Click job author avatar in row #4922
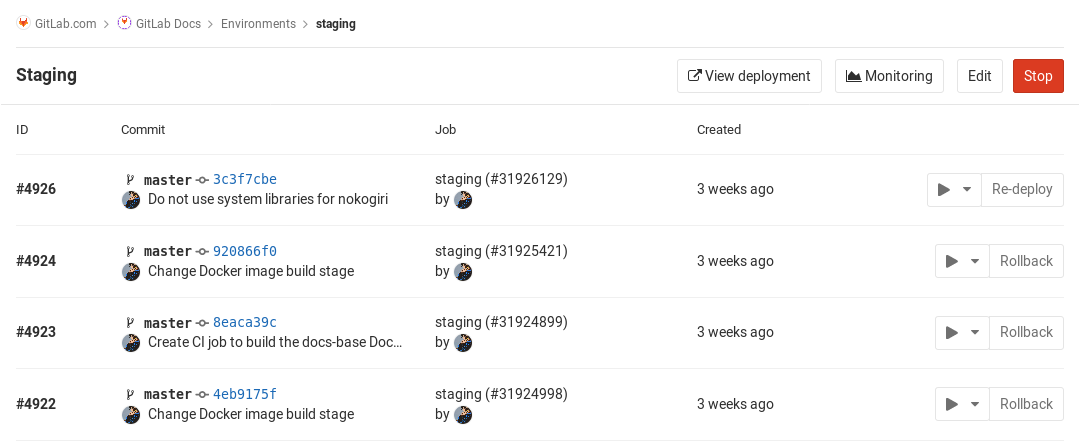Image resolution: width=1080 pixels, height=441 pixels. (463, 414)
